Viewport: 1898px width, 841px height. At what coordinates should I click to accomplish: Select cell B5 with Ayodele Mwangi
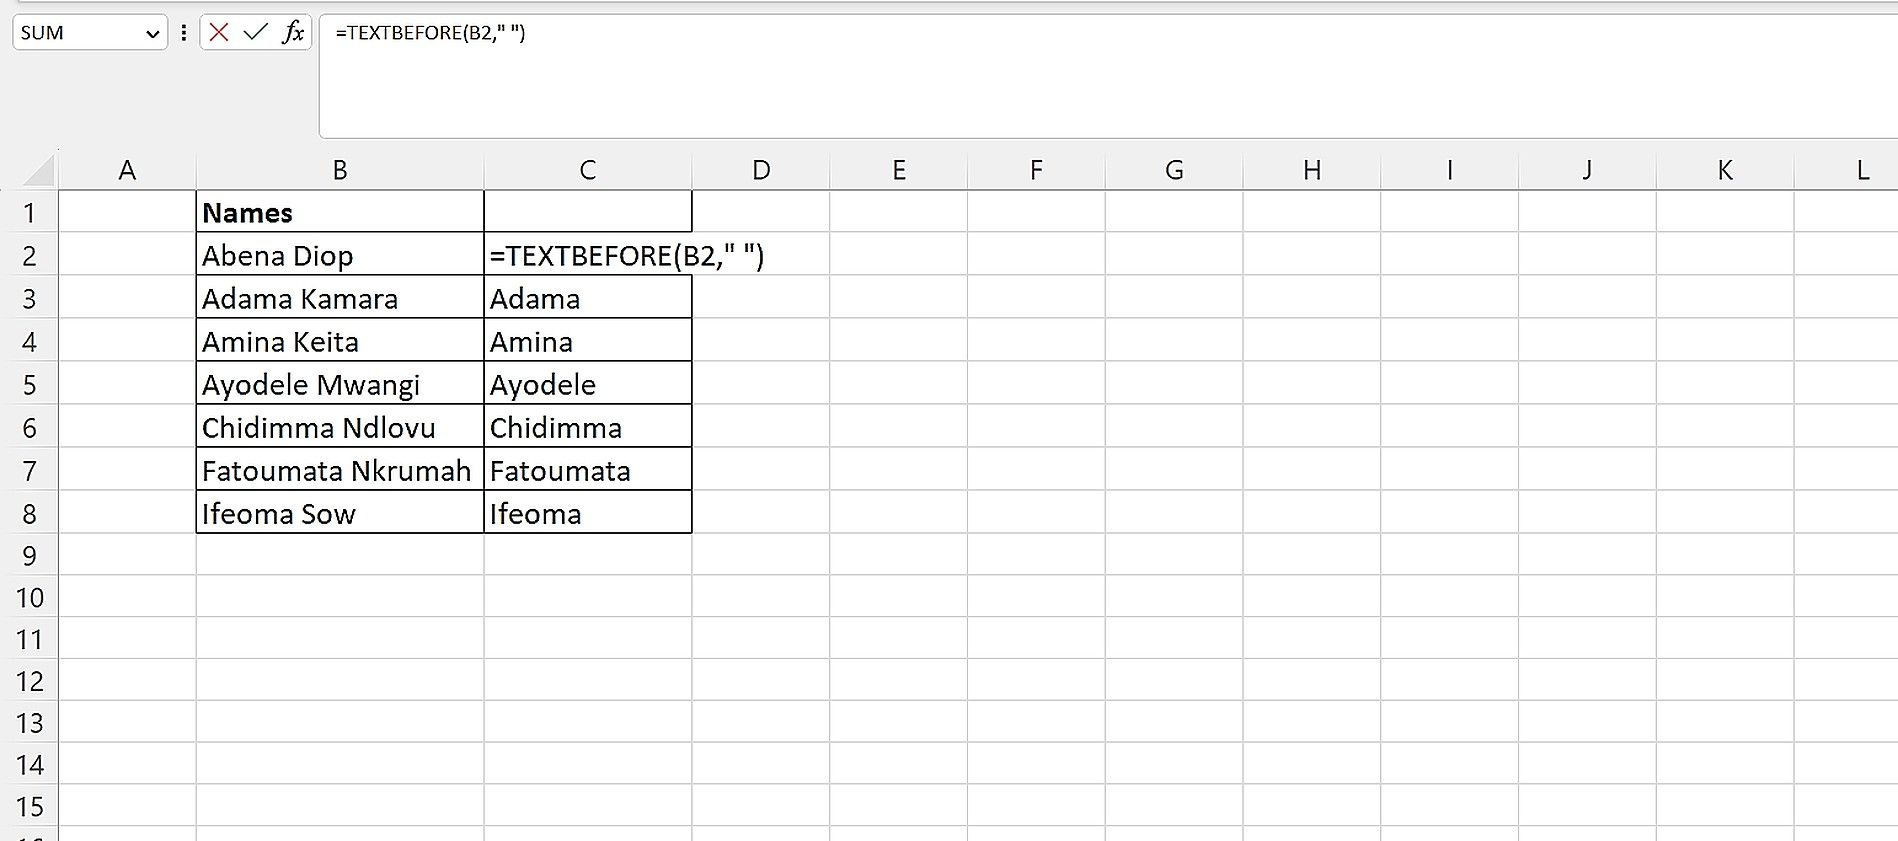[x=340, y=384]
